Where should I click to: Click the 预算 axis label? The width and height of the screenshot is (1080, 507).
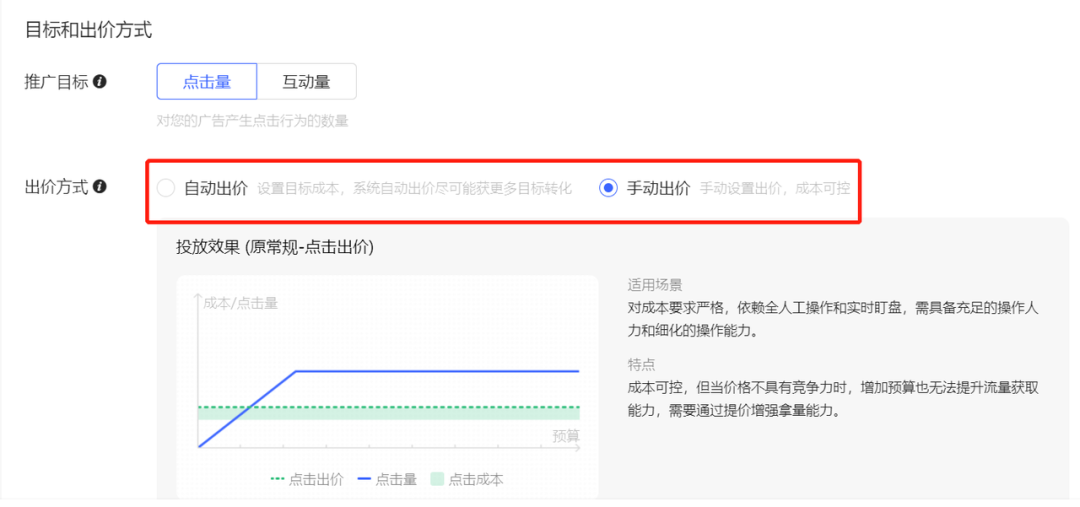pos(566,435)
